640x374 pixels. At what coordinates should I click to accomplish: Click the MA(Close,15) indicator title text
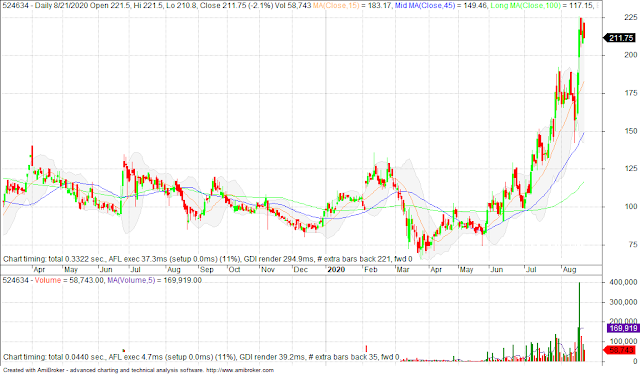pos(336,6)
